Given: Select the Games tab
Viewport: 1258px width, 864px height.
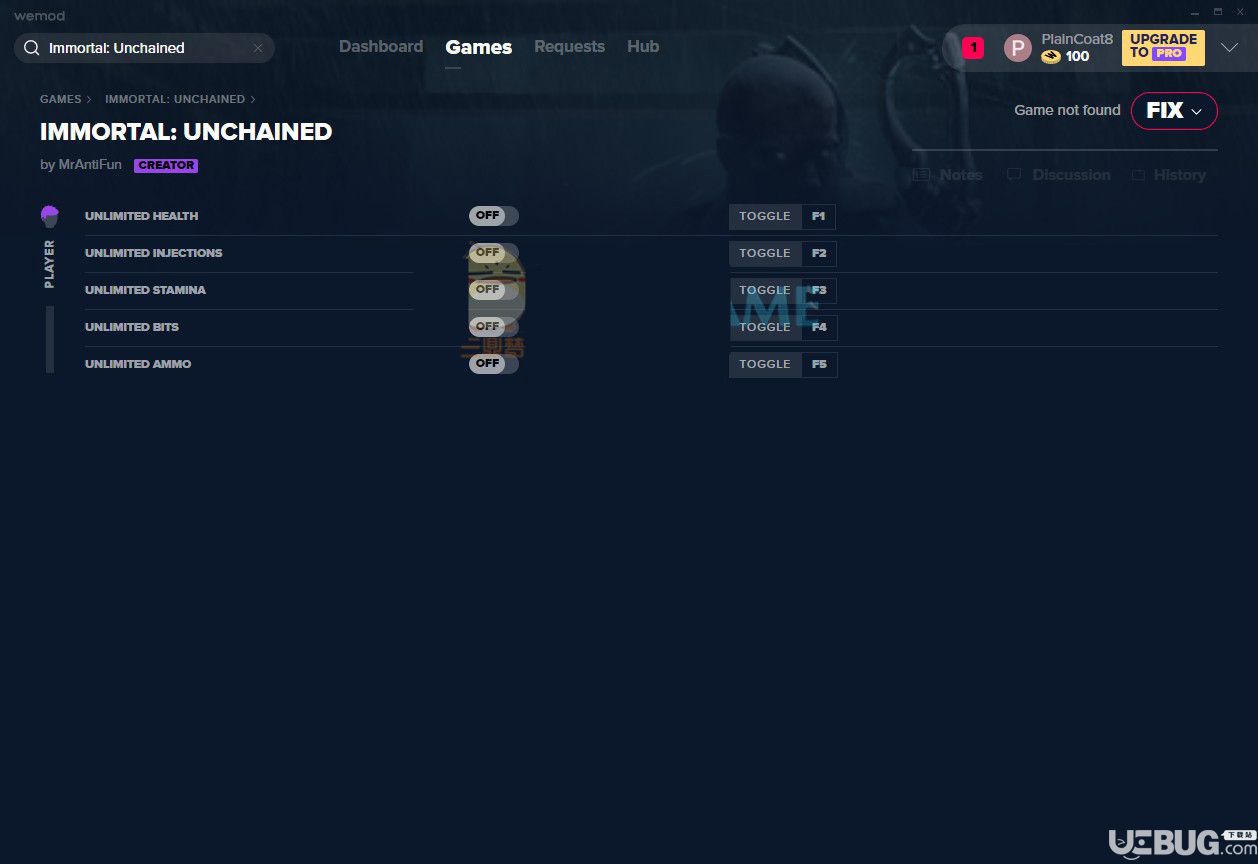Looking at the screenshot, I should click(479, 47).
